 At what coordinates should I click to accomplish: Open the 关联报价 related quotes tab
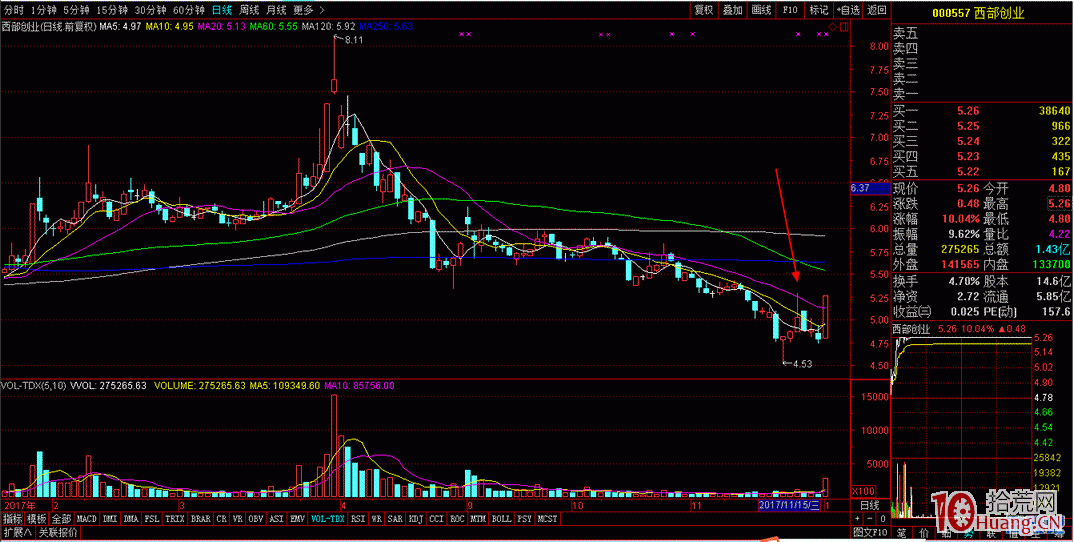tap(58, 532)
